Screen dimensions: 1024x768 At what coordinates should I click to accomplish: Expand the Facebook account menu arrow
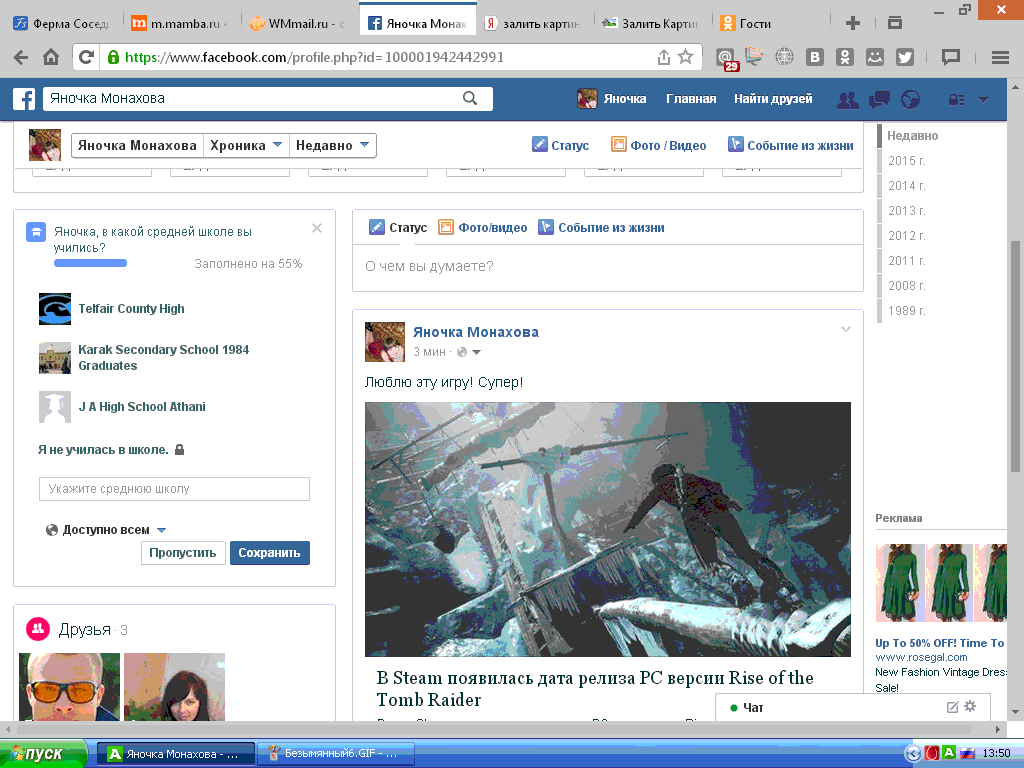pyautogui.click(x=983, y=99)
